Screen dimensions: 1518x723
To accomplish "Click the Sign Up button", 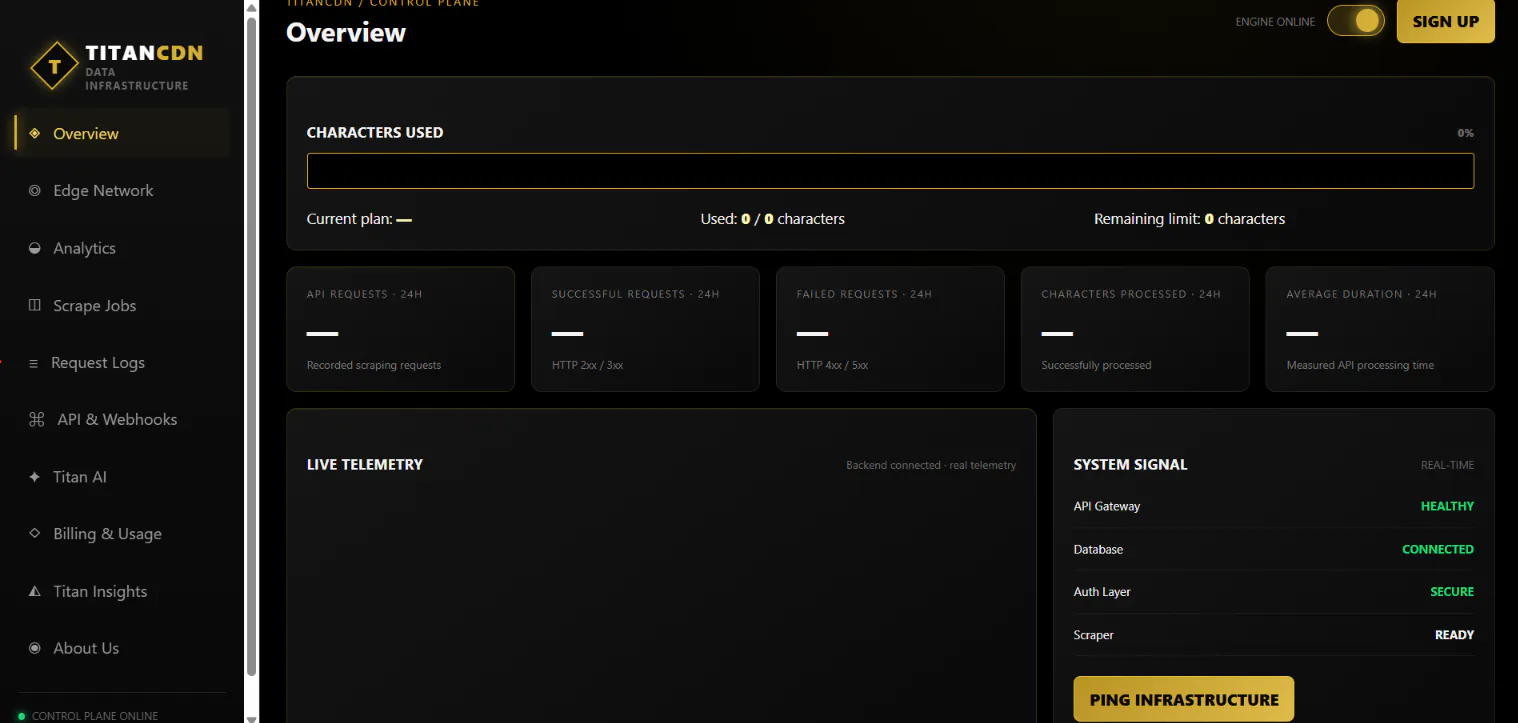I will [1445, 21].
